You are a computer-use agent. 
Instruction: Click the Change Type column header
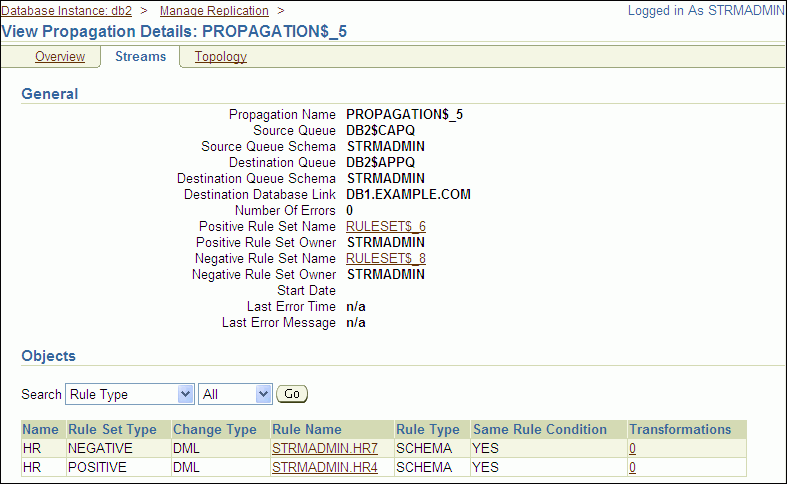(215, 430)
